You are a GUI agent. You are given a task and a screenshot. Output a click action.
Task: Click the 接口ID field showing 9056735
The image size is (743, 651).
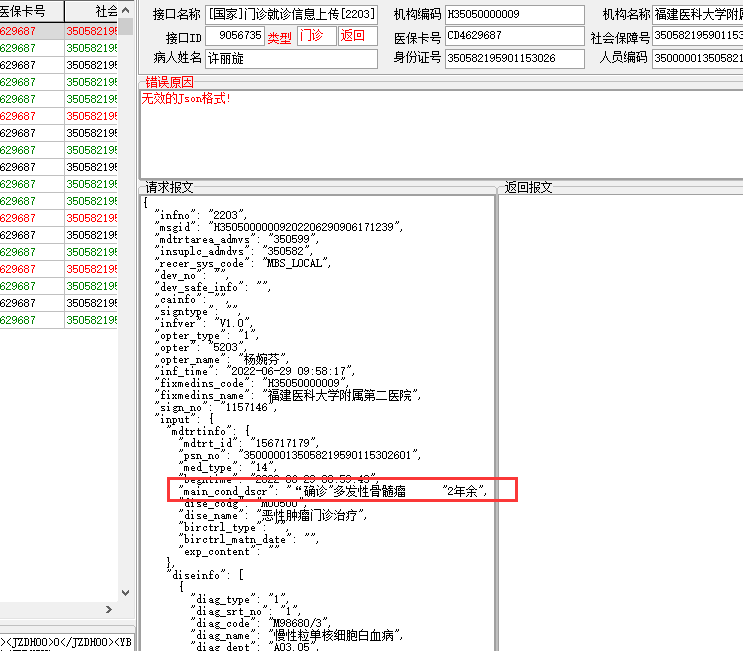235,36
